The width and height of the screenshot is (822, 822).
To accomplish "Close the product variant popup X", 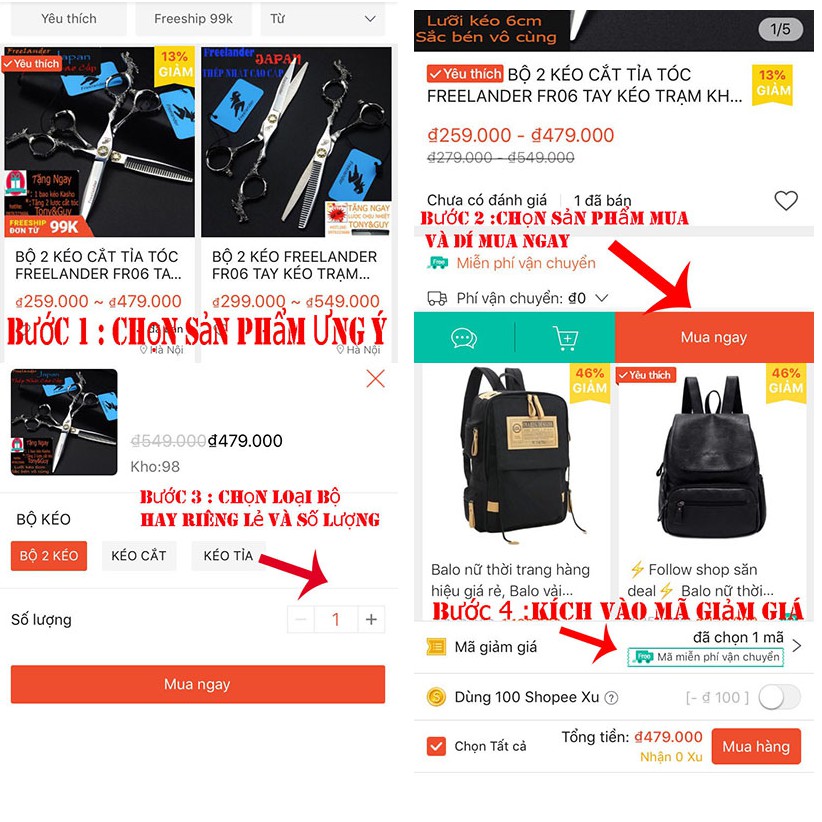I will click(x=375, y=378).
